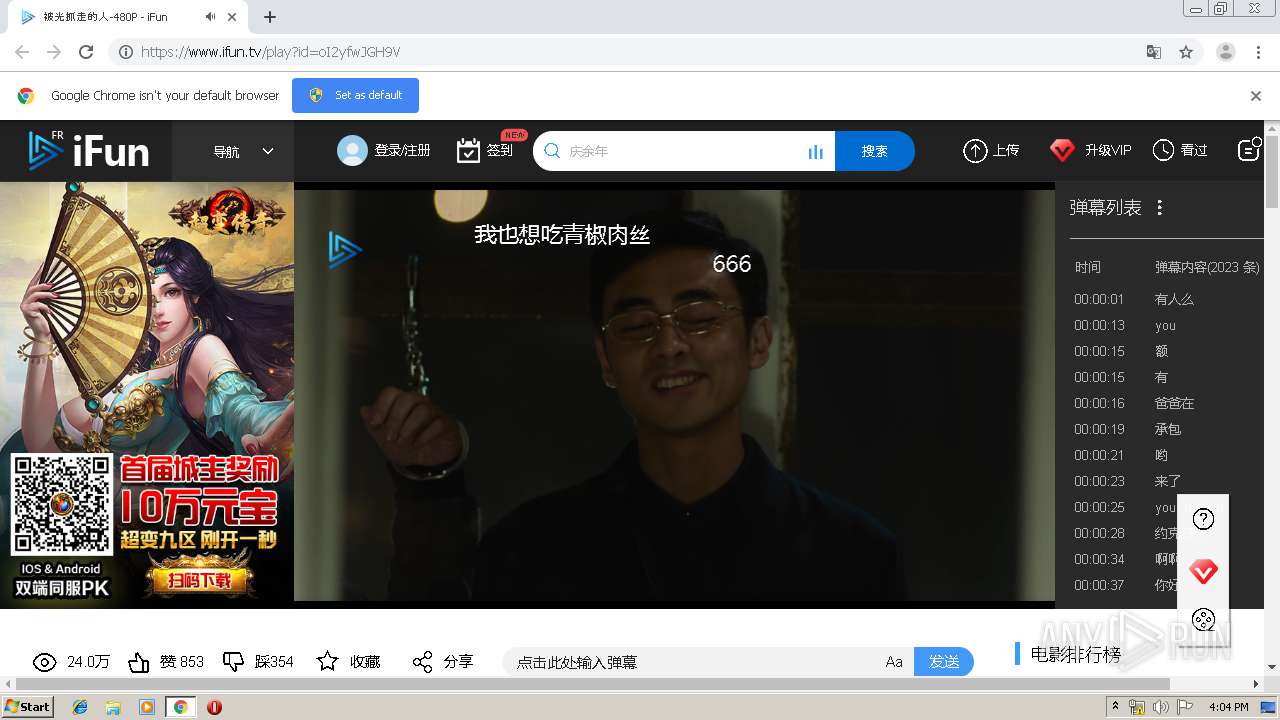
Task: Reload the page with refresh icon
Action: [86, 52]
